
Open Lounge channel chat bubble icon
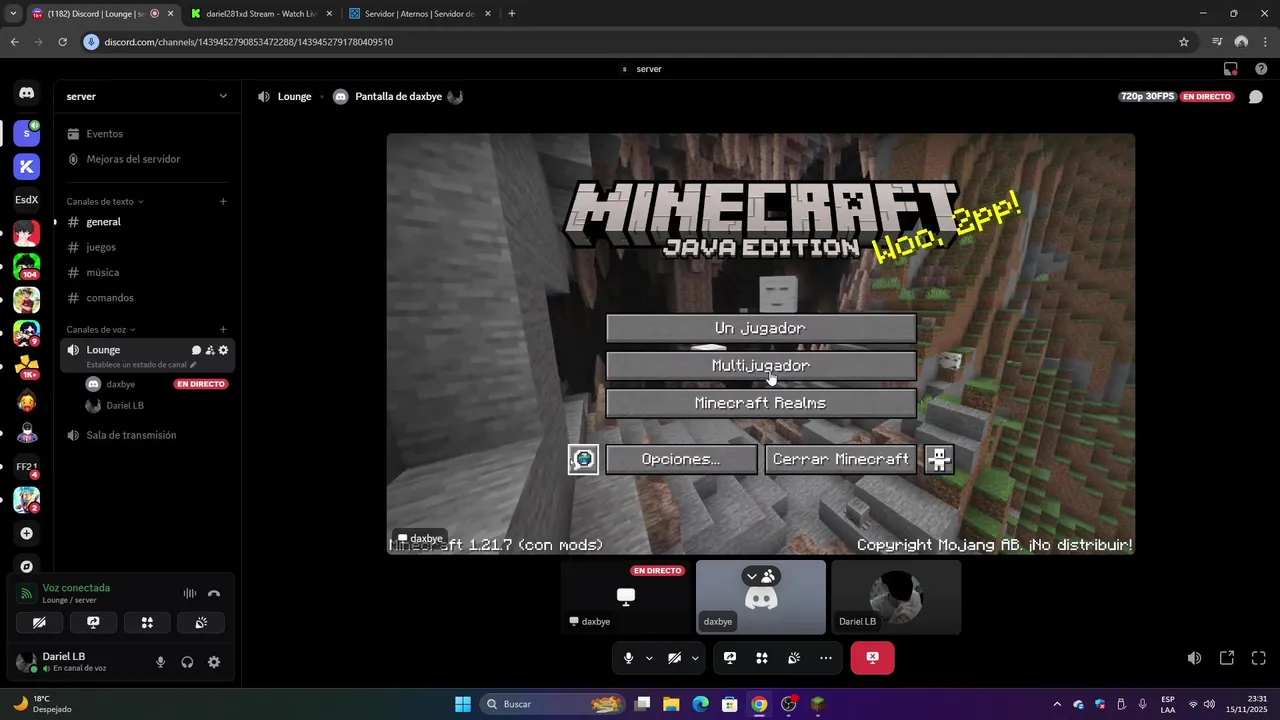[196, 350]
